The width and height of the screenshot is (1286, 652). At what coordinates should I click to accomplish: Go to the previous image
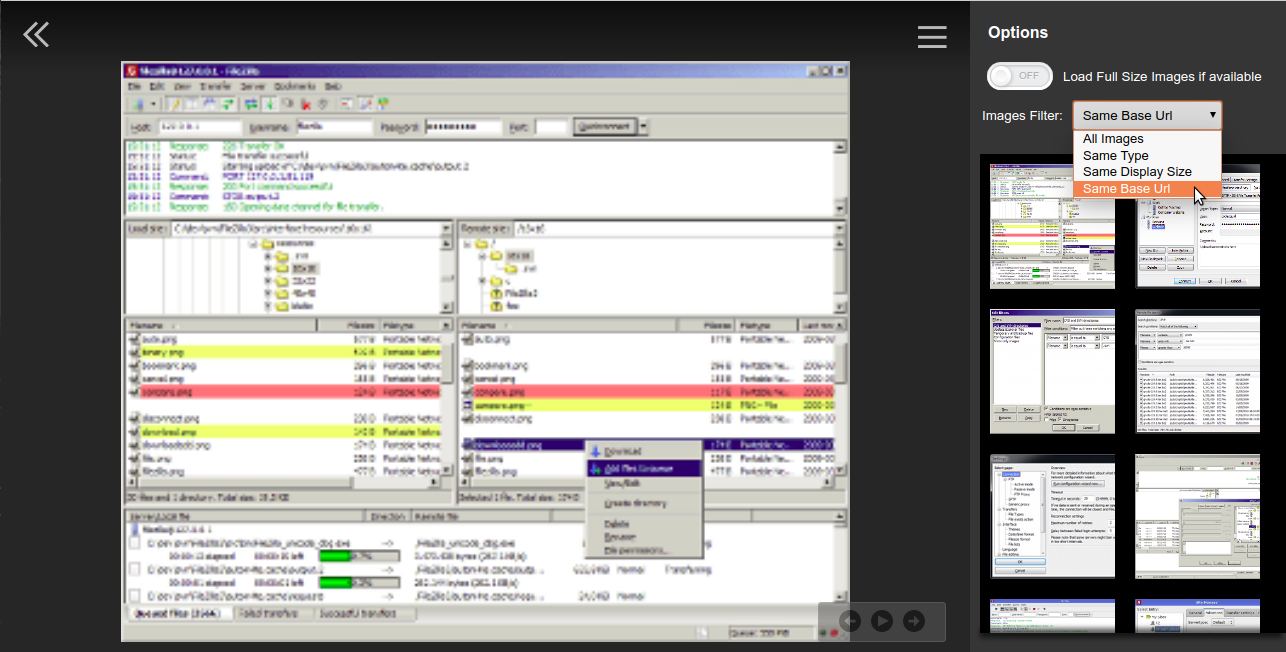point(850,621)
